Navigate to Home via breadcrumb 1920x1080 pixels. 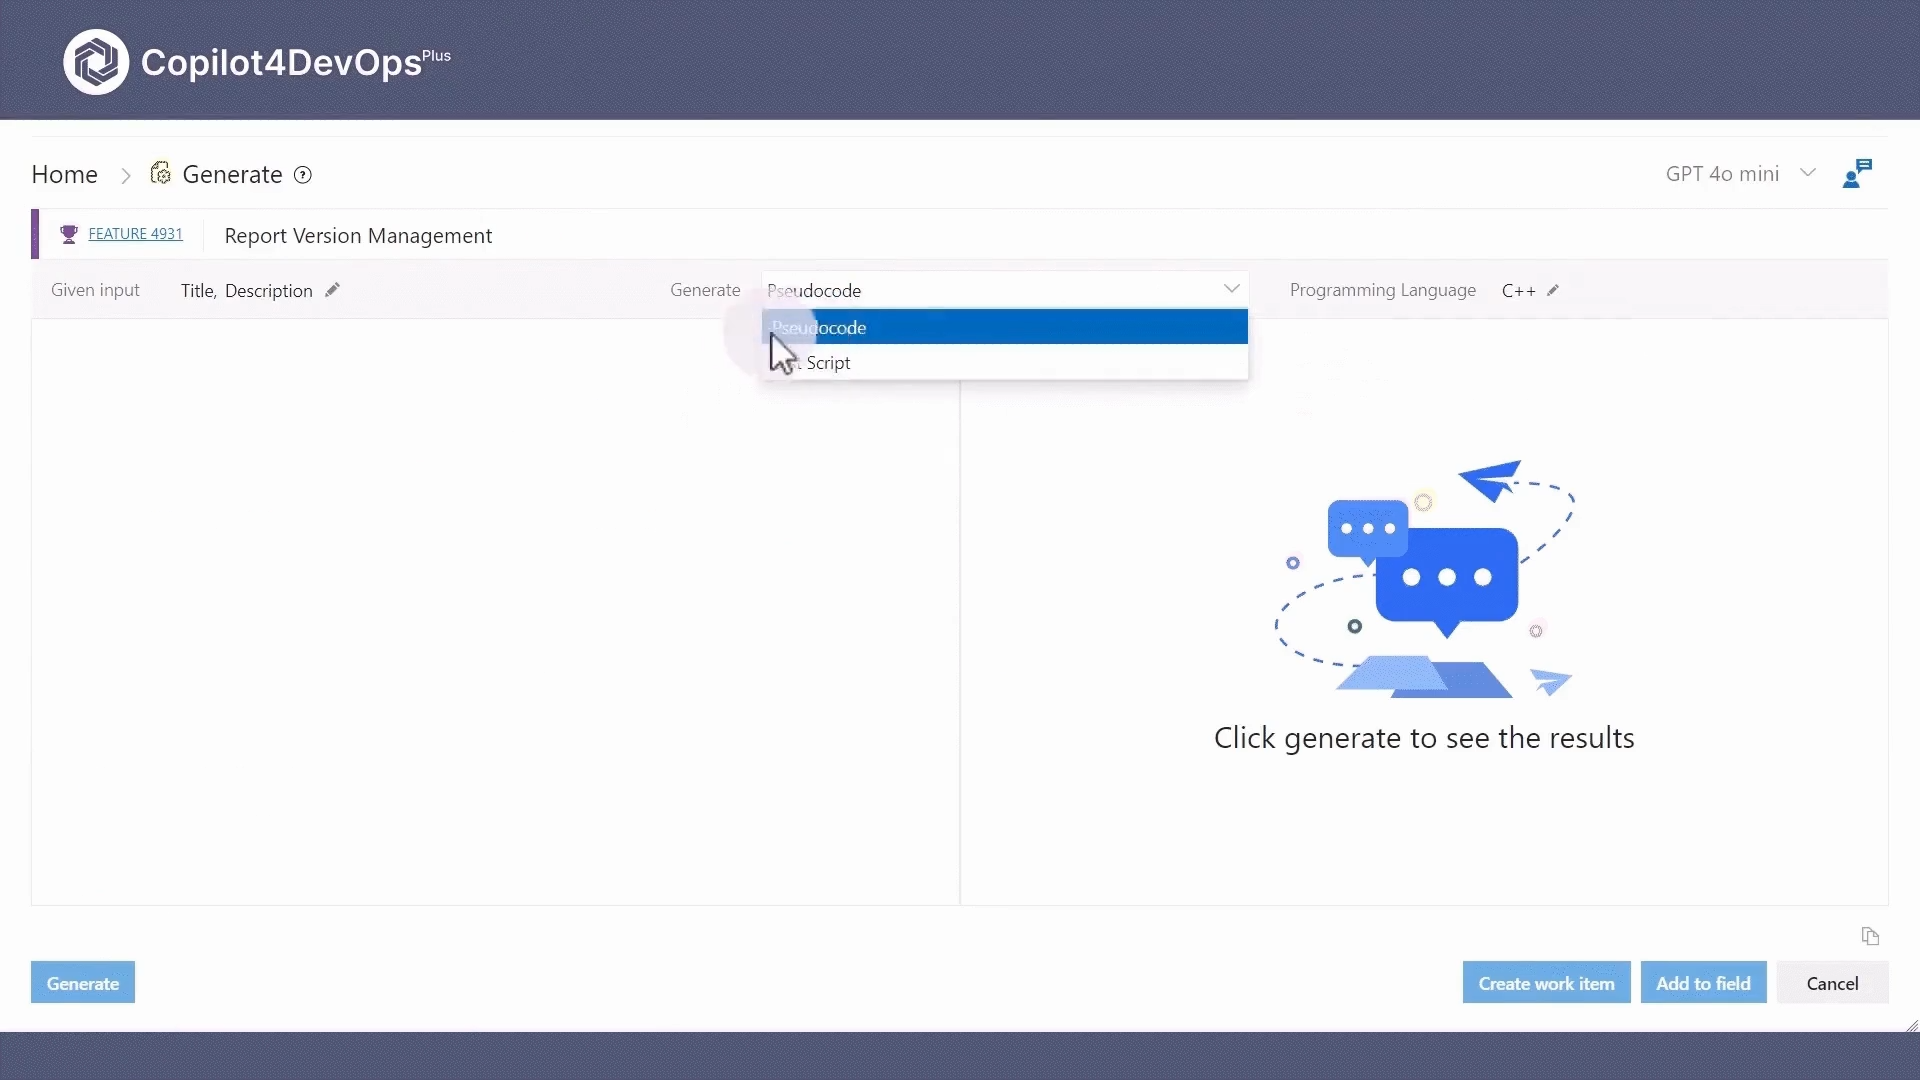pos(63,173)
